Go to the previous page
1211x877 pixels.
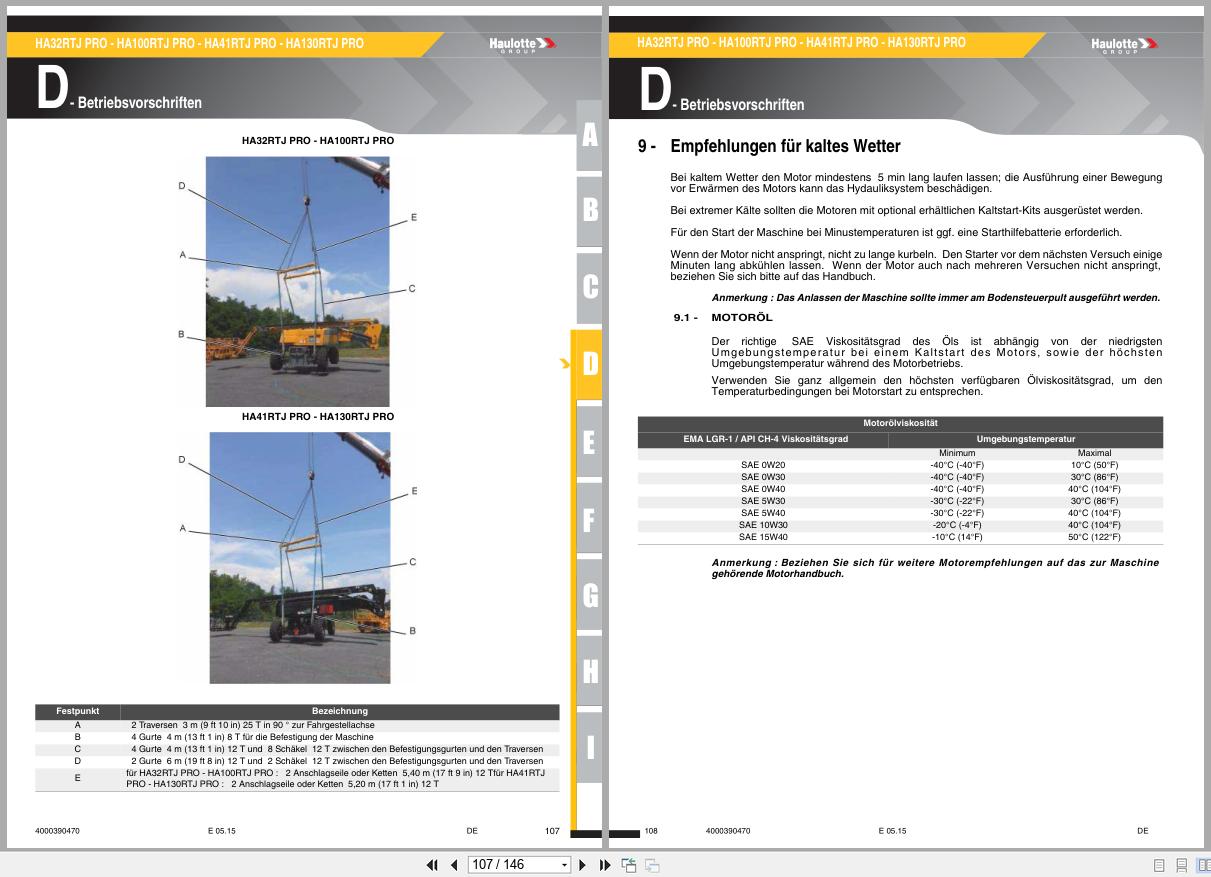pos(454,865)
